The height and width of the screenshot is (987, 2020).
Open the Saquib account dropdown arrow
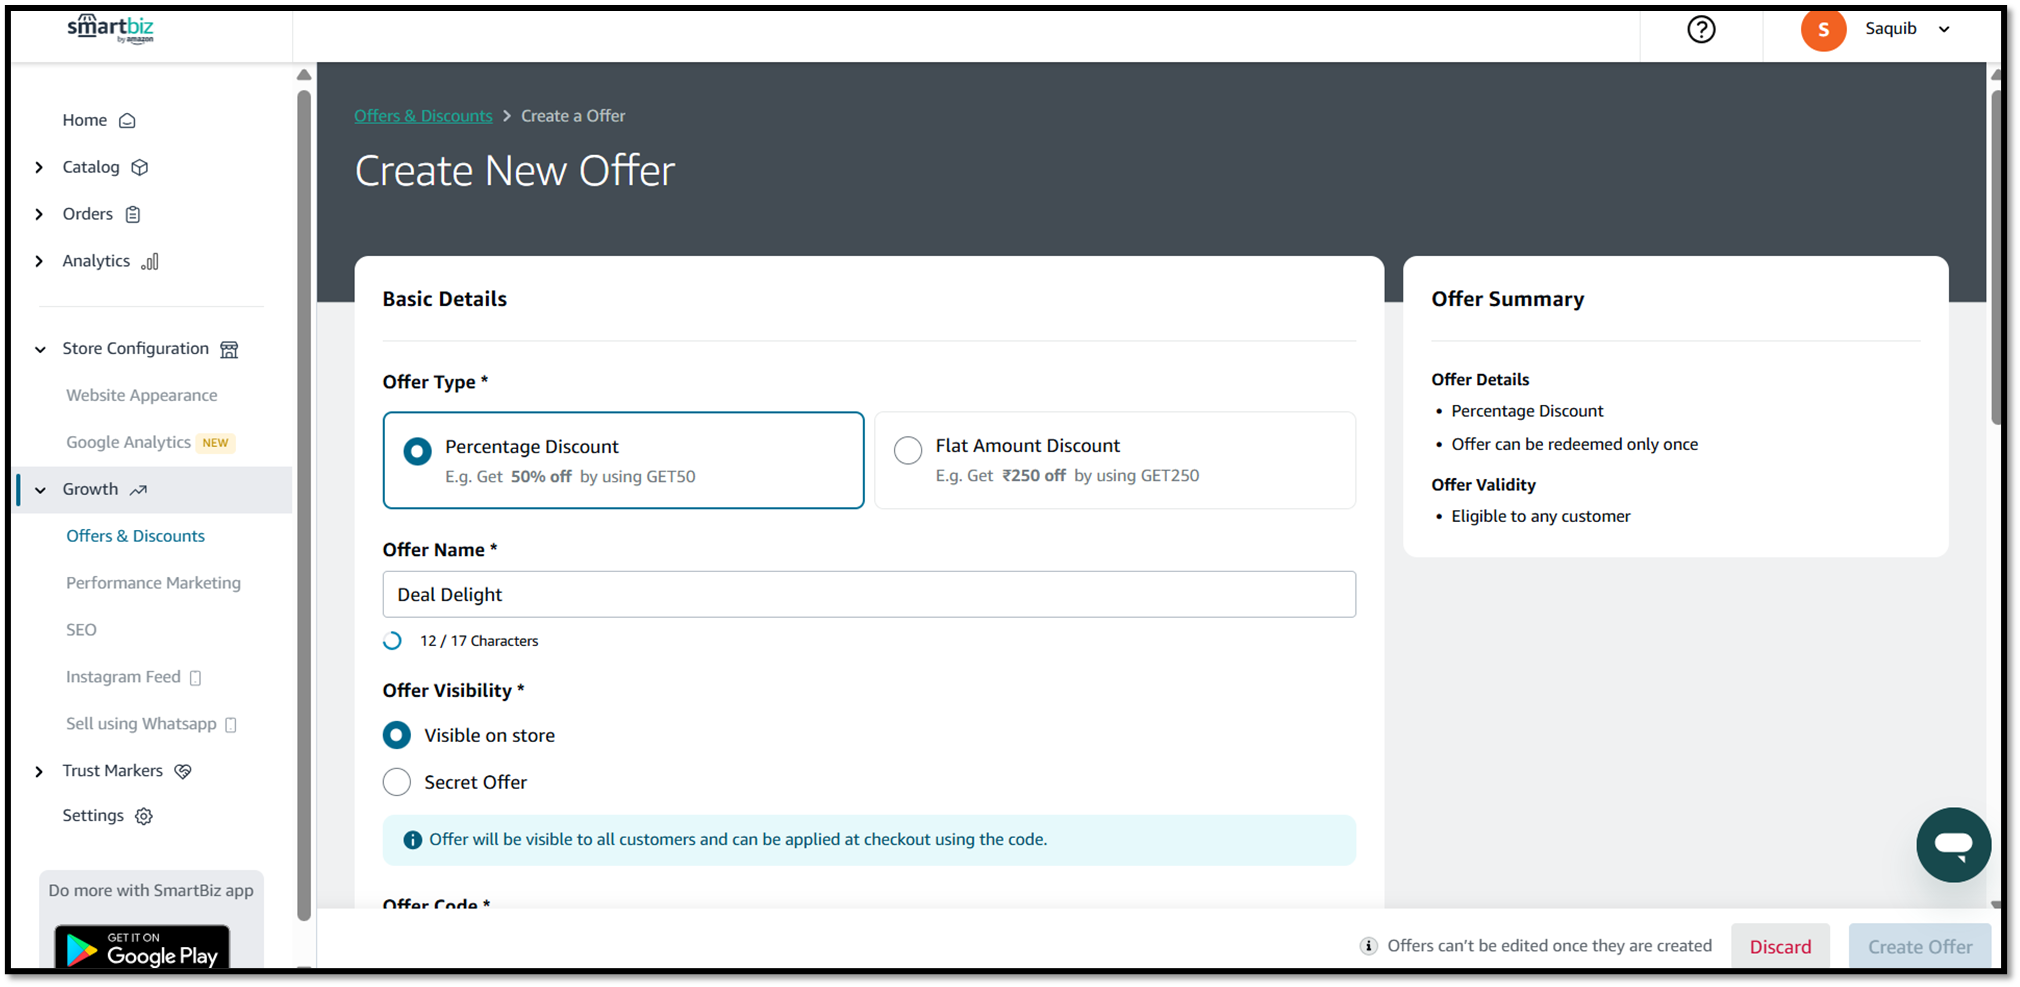[1944, 29]
